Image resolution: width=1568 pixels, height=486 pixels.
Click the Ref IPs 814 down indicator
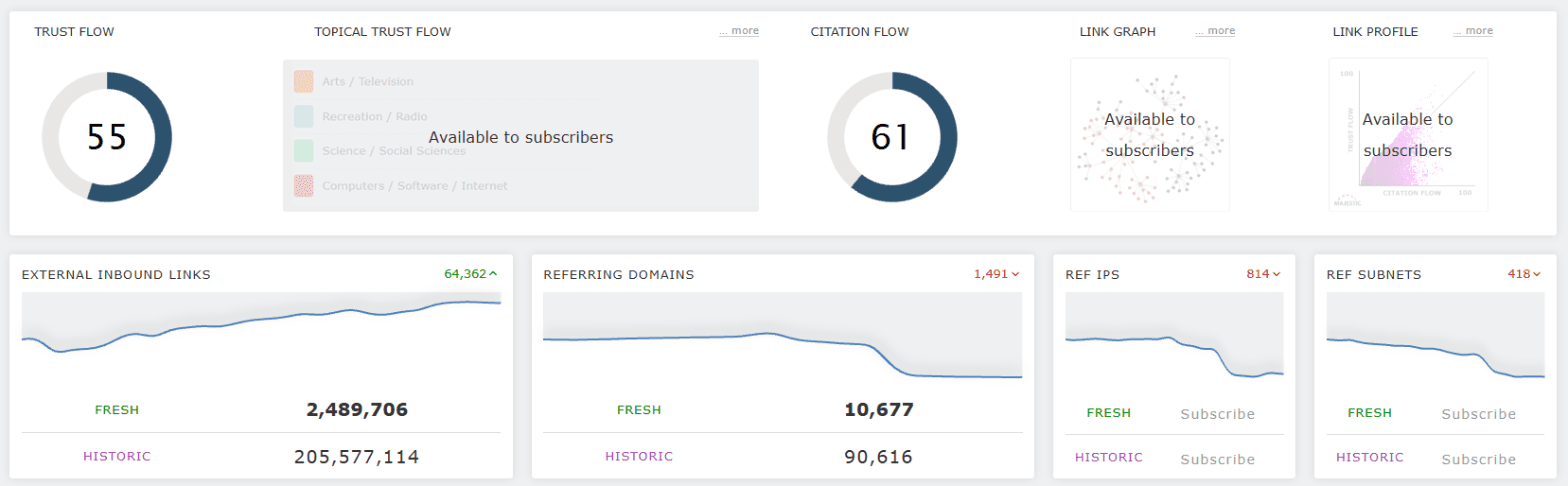click(1263, 274)
